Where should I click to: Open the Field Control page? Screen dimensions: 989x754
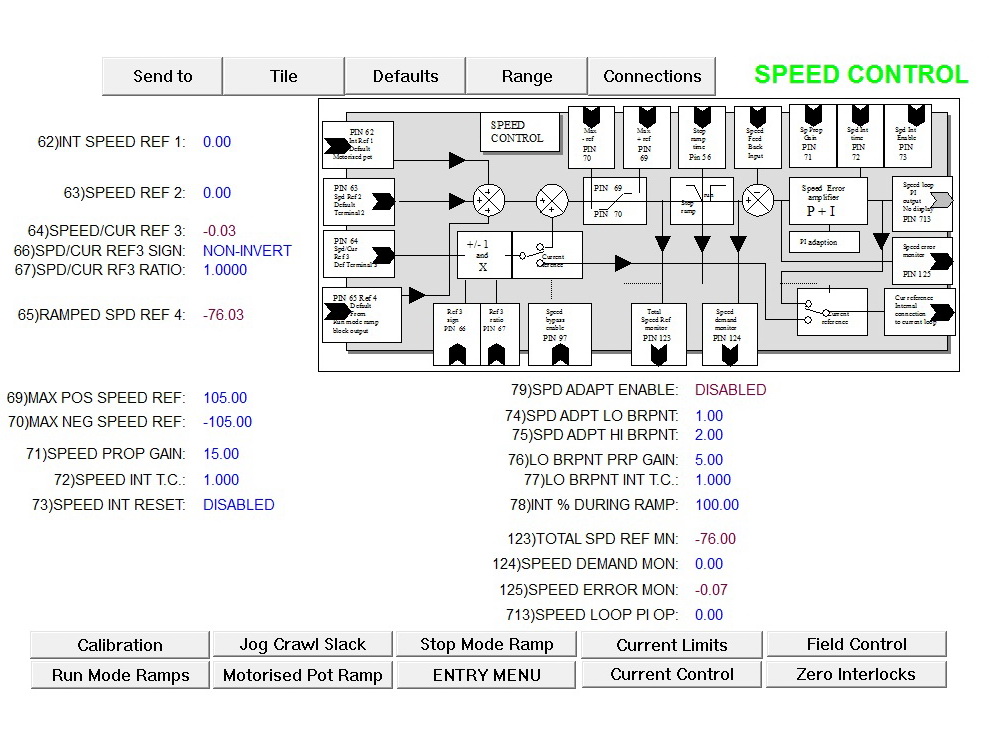(857, 644)
